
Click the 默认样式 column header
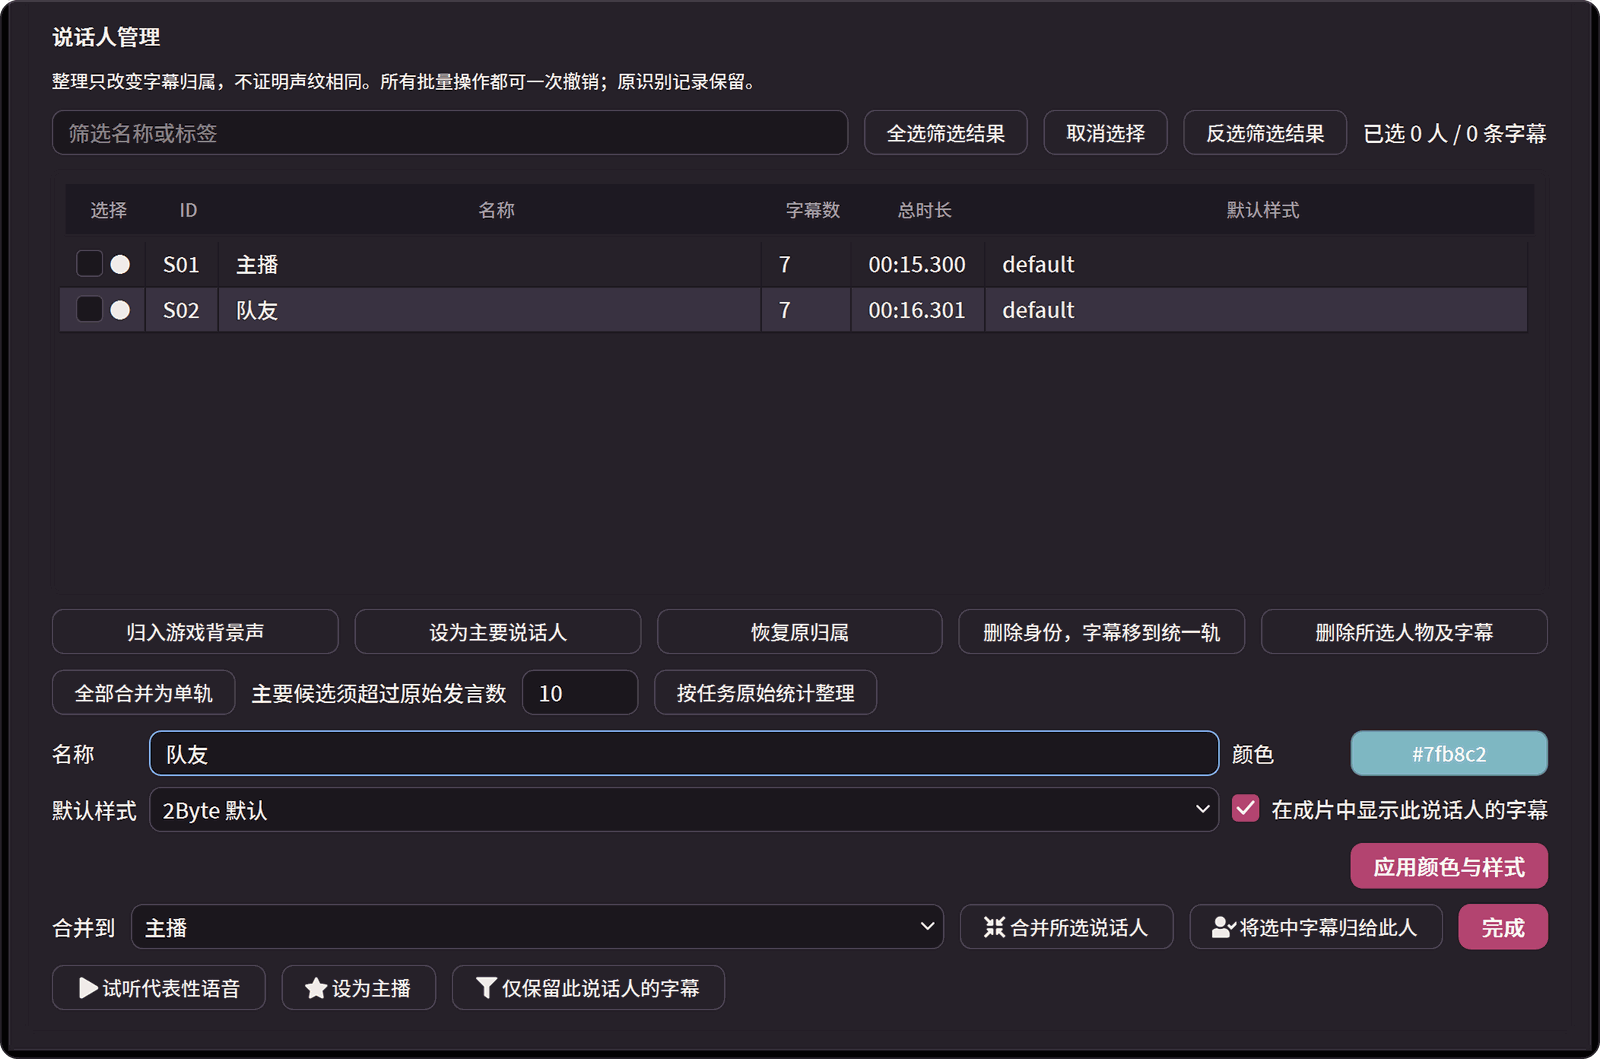point(1263,210)
